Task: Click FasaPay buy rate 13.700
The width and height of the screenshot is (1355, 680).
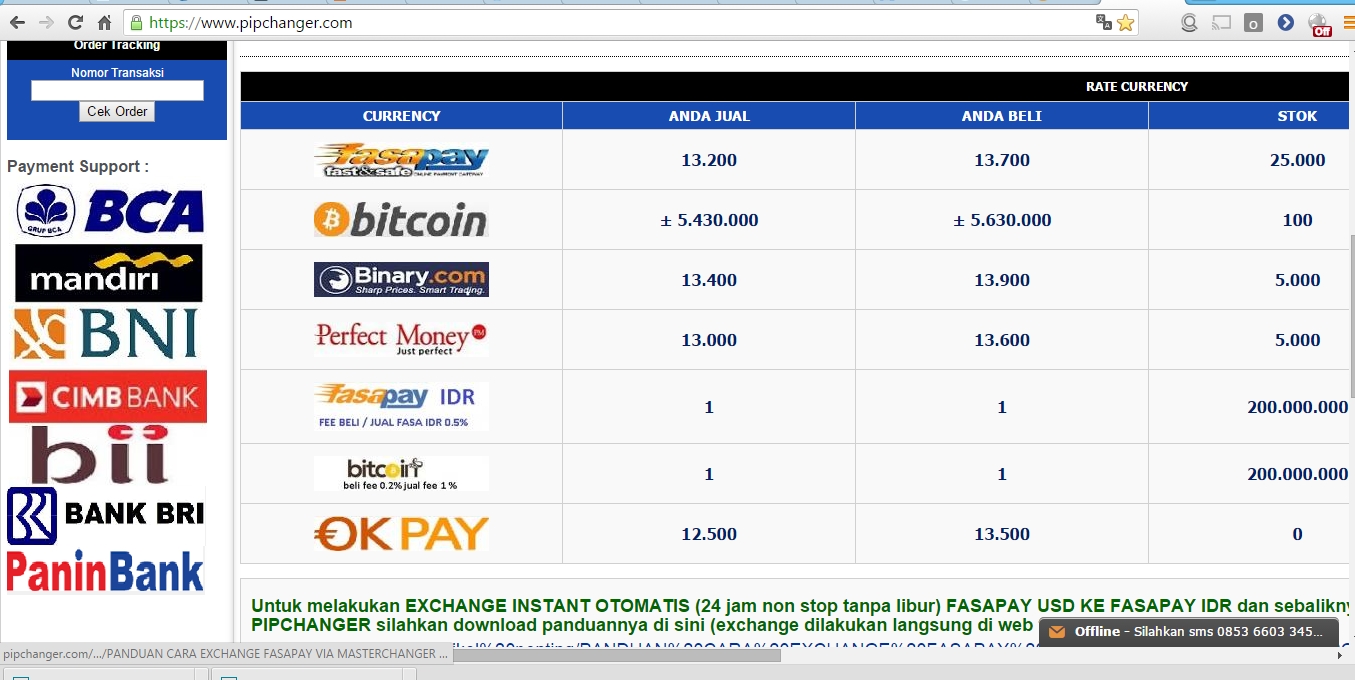Action: point(1002,160)
